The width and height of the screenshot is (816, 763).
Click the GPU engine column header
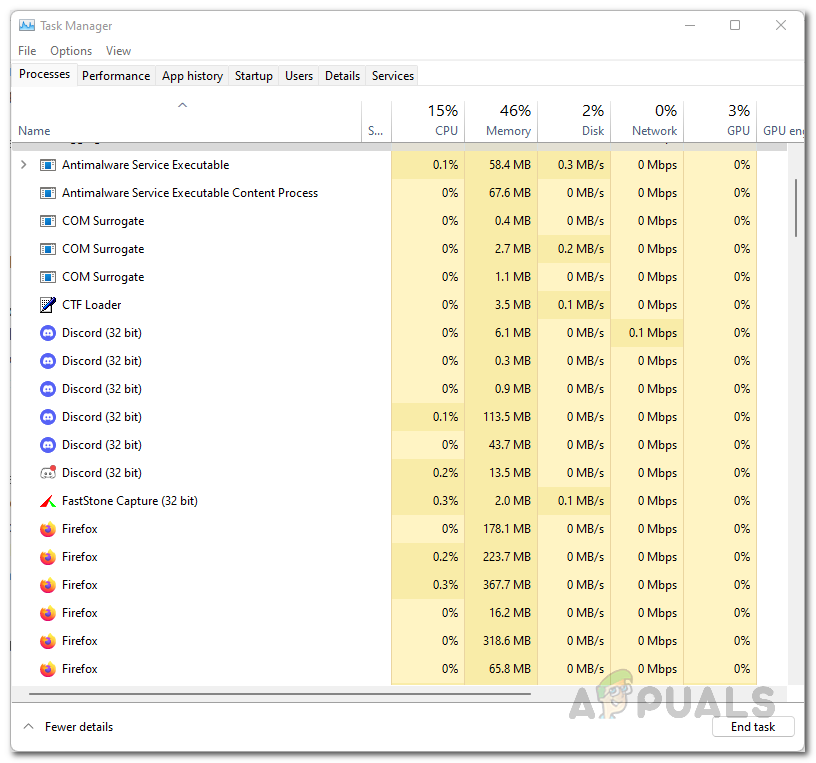click(781, 121)
